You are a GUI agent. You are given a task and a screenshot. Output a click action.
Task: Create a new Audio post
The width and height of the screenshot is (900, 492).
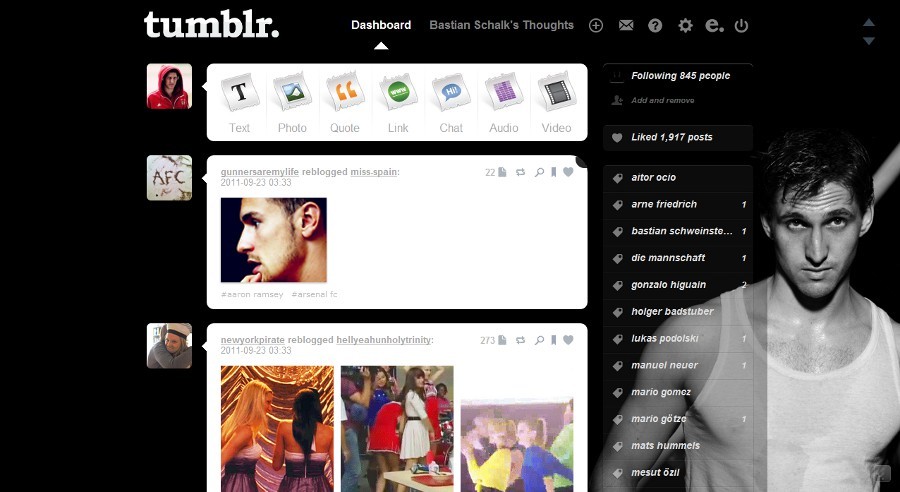click(504, 103)
